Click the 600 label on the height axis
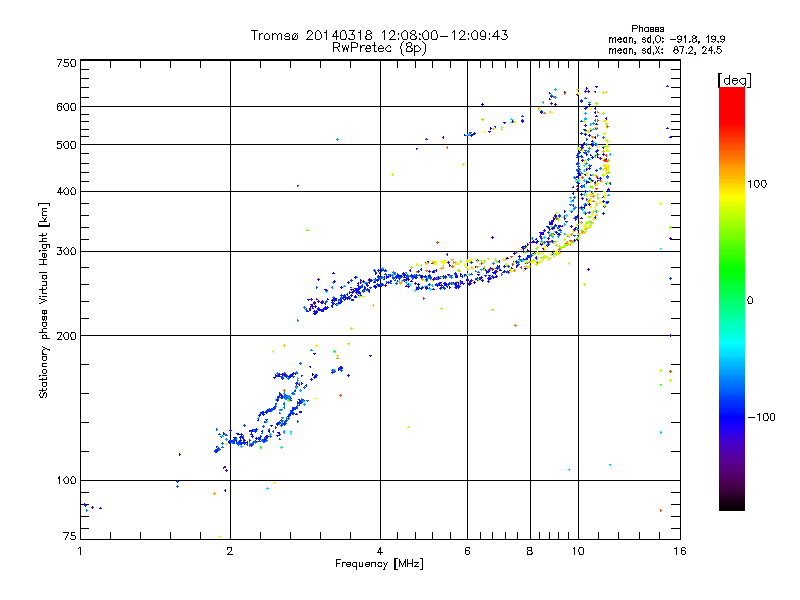 tap(66, 107)
